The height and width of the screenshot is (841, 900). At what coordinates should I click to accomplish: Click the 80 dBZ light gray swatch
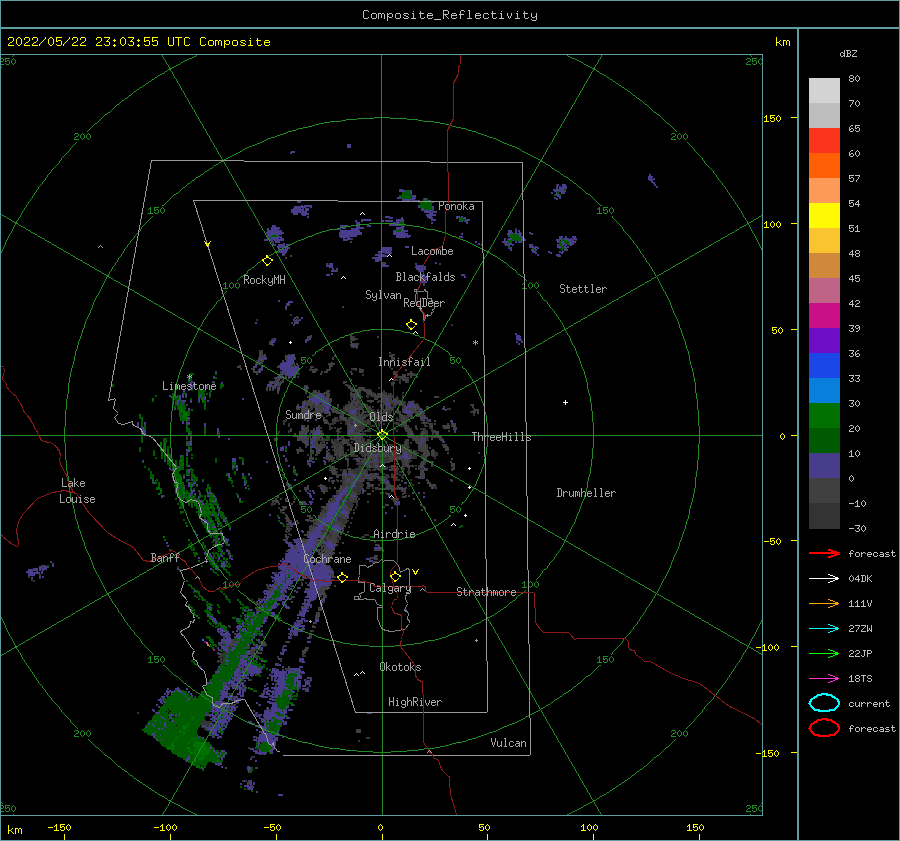click(x=824, y=91)
